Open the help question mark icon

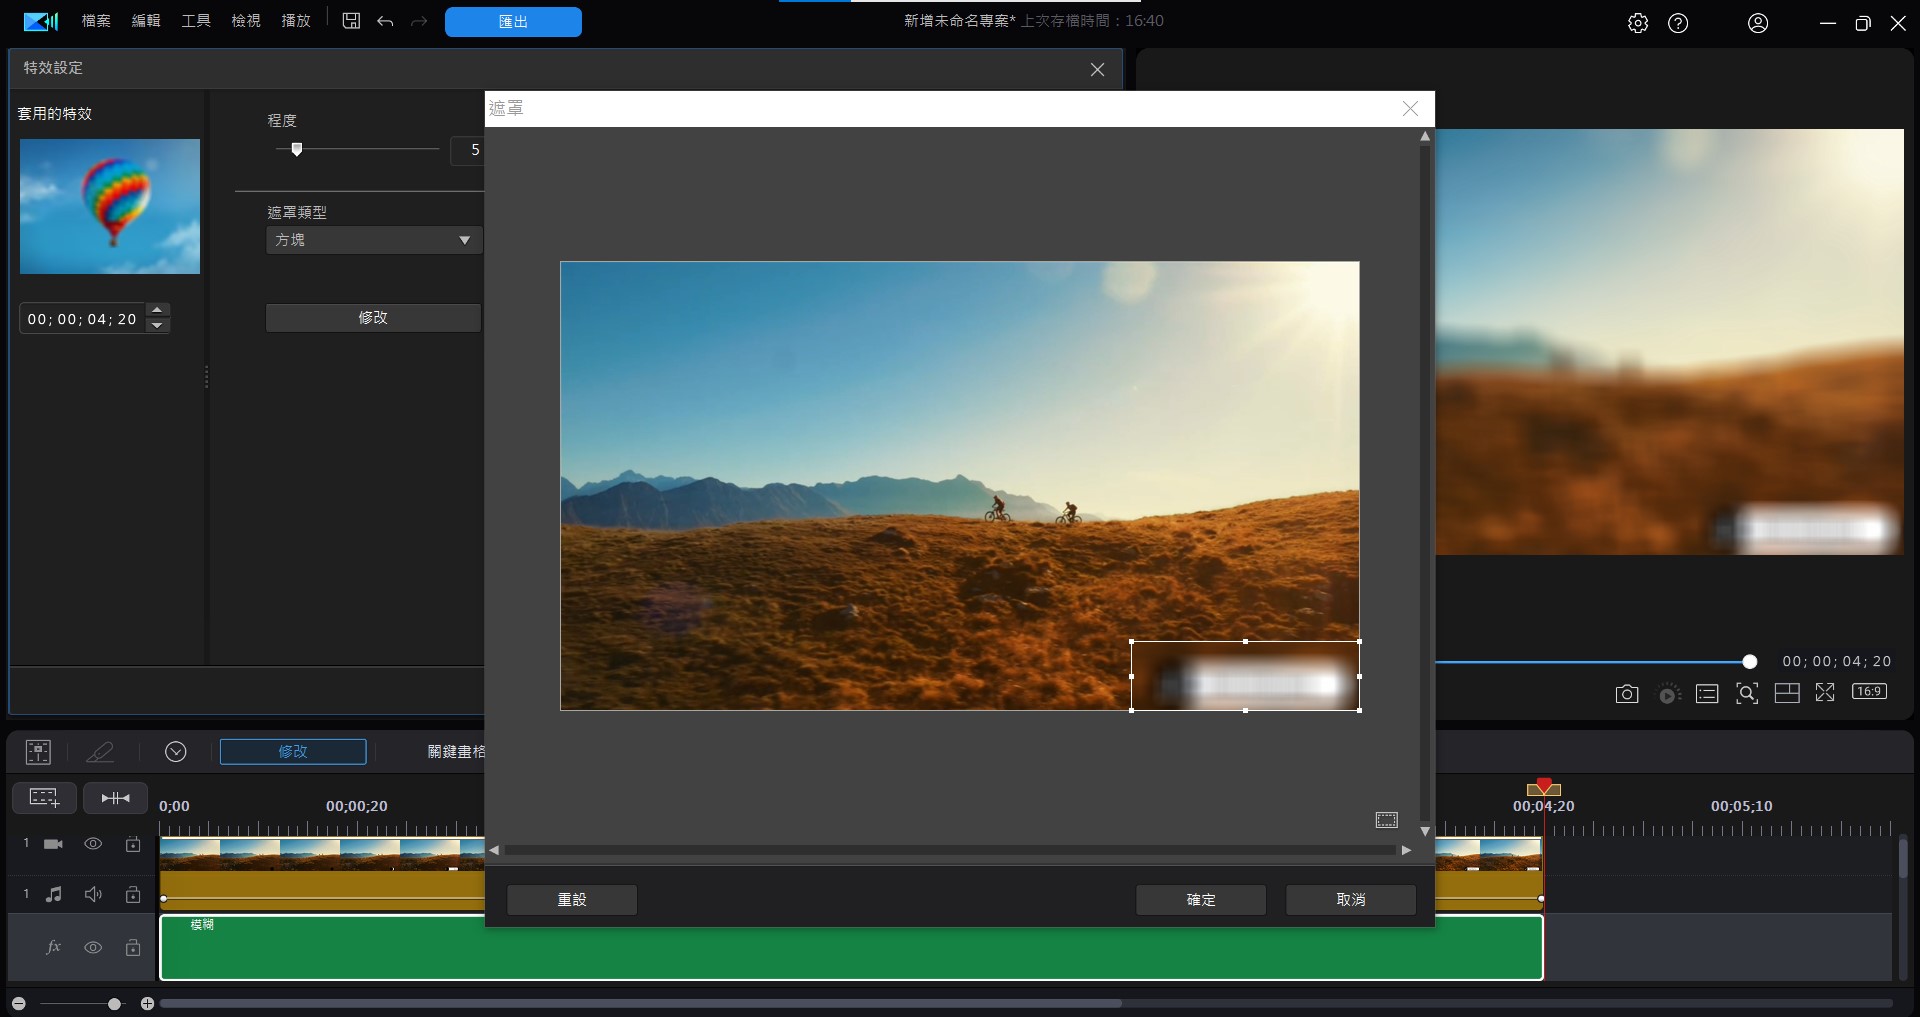coord(1678,23)
